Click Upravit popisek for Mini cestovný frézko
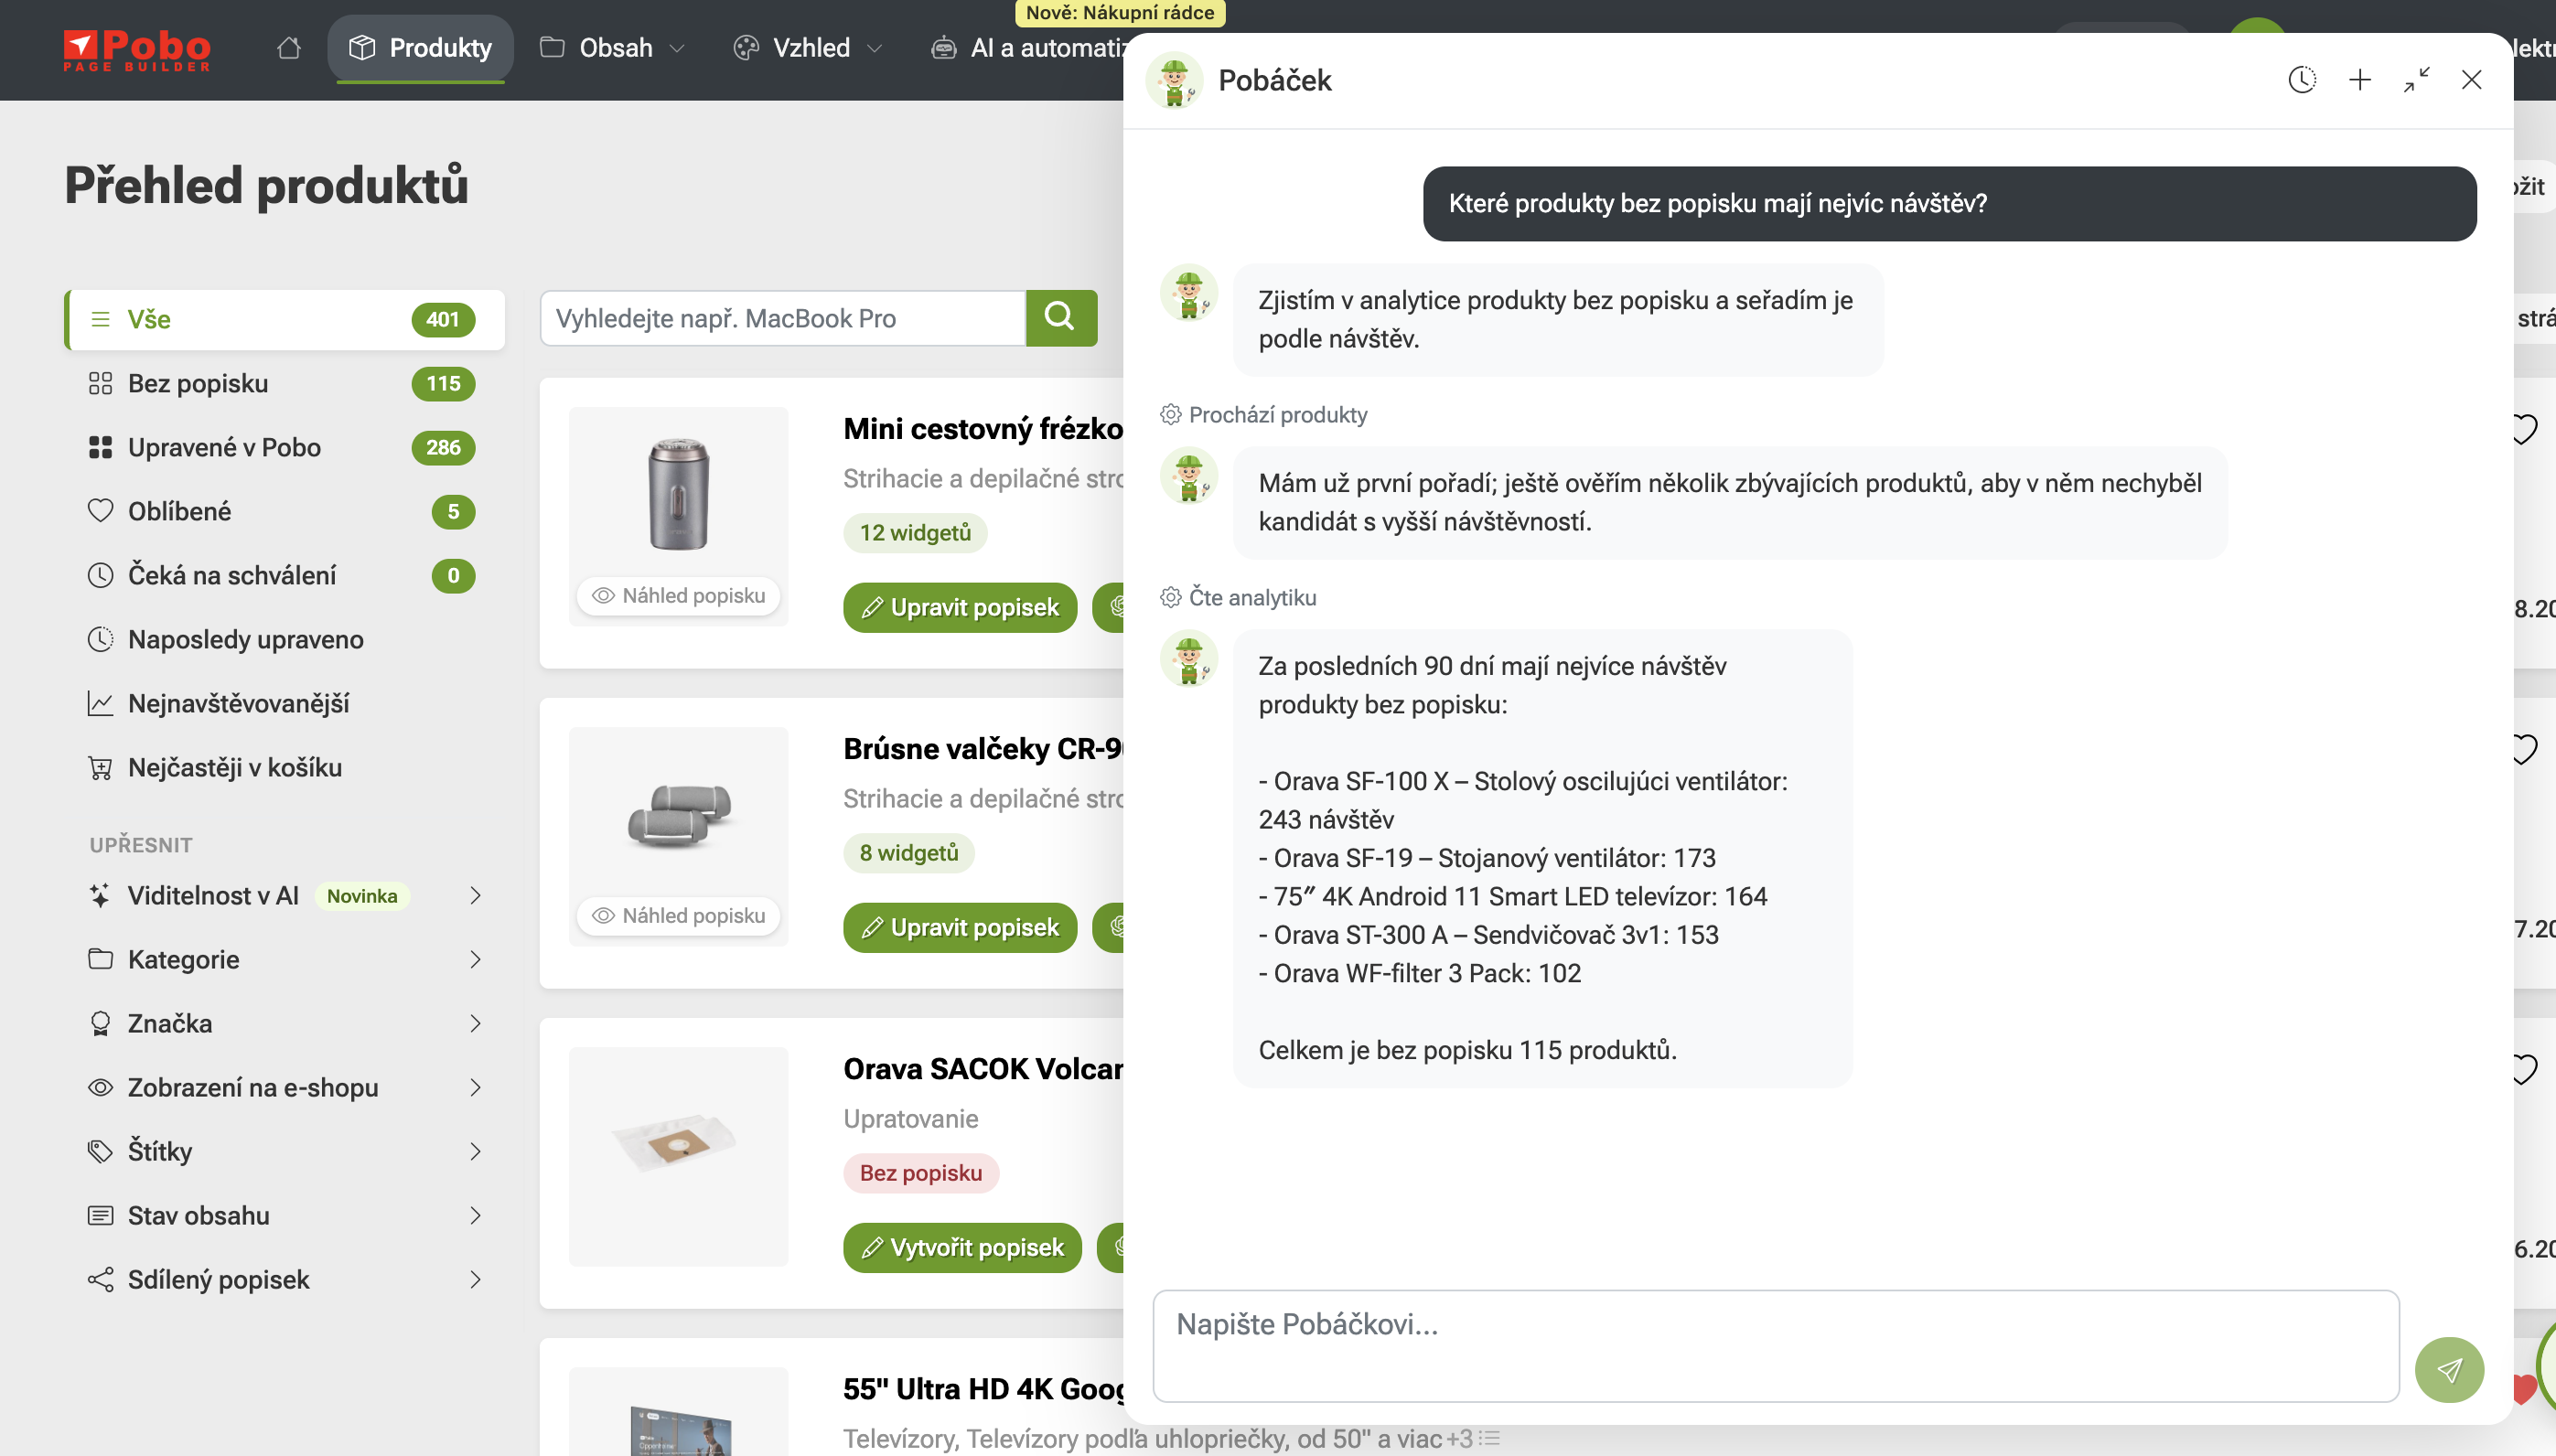The image size is (2556, 1456). (960, 608)
